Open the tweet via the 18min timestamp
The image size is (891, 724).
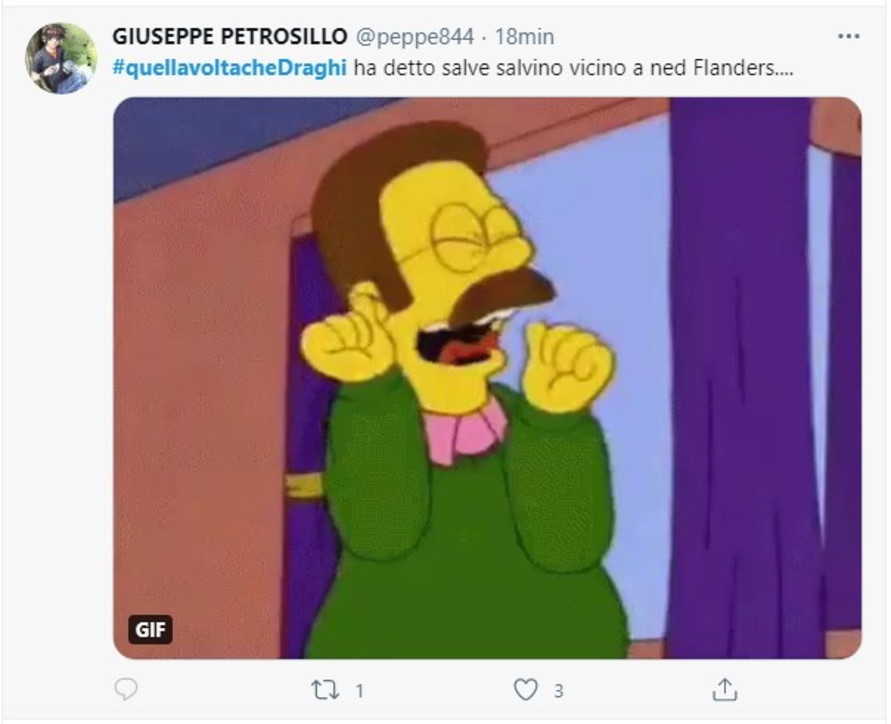point(524,37)
